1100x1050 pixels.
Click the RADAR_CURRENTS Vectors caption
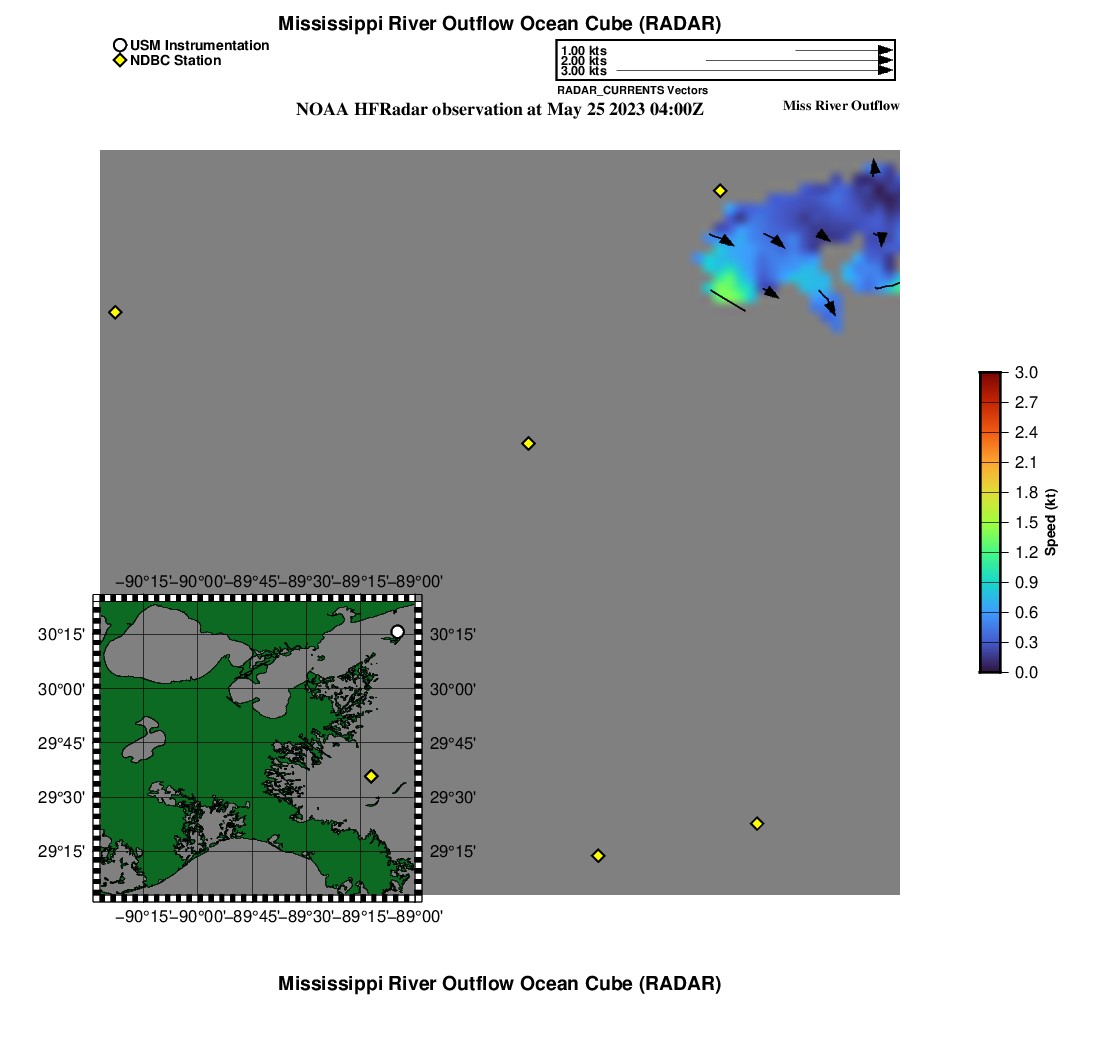click(632, 90)
